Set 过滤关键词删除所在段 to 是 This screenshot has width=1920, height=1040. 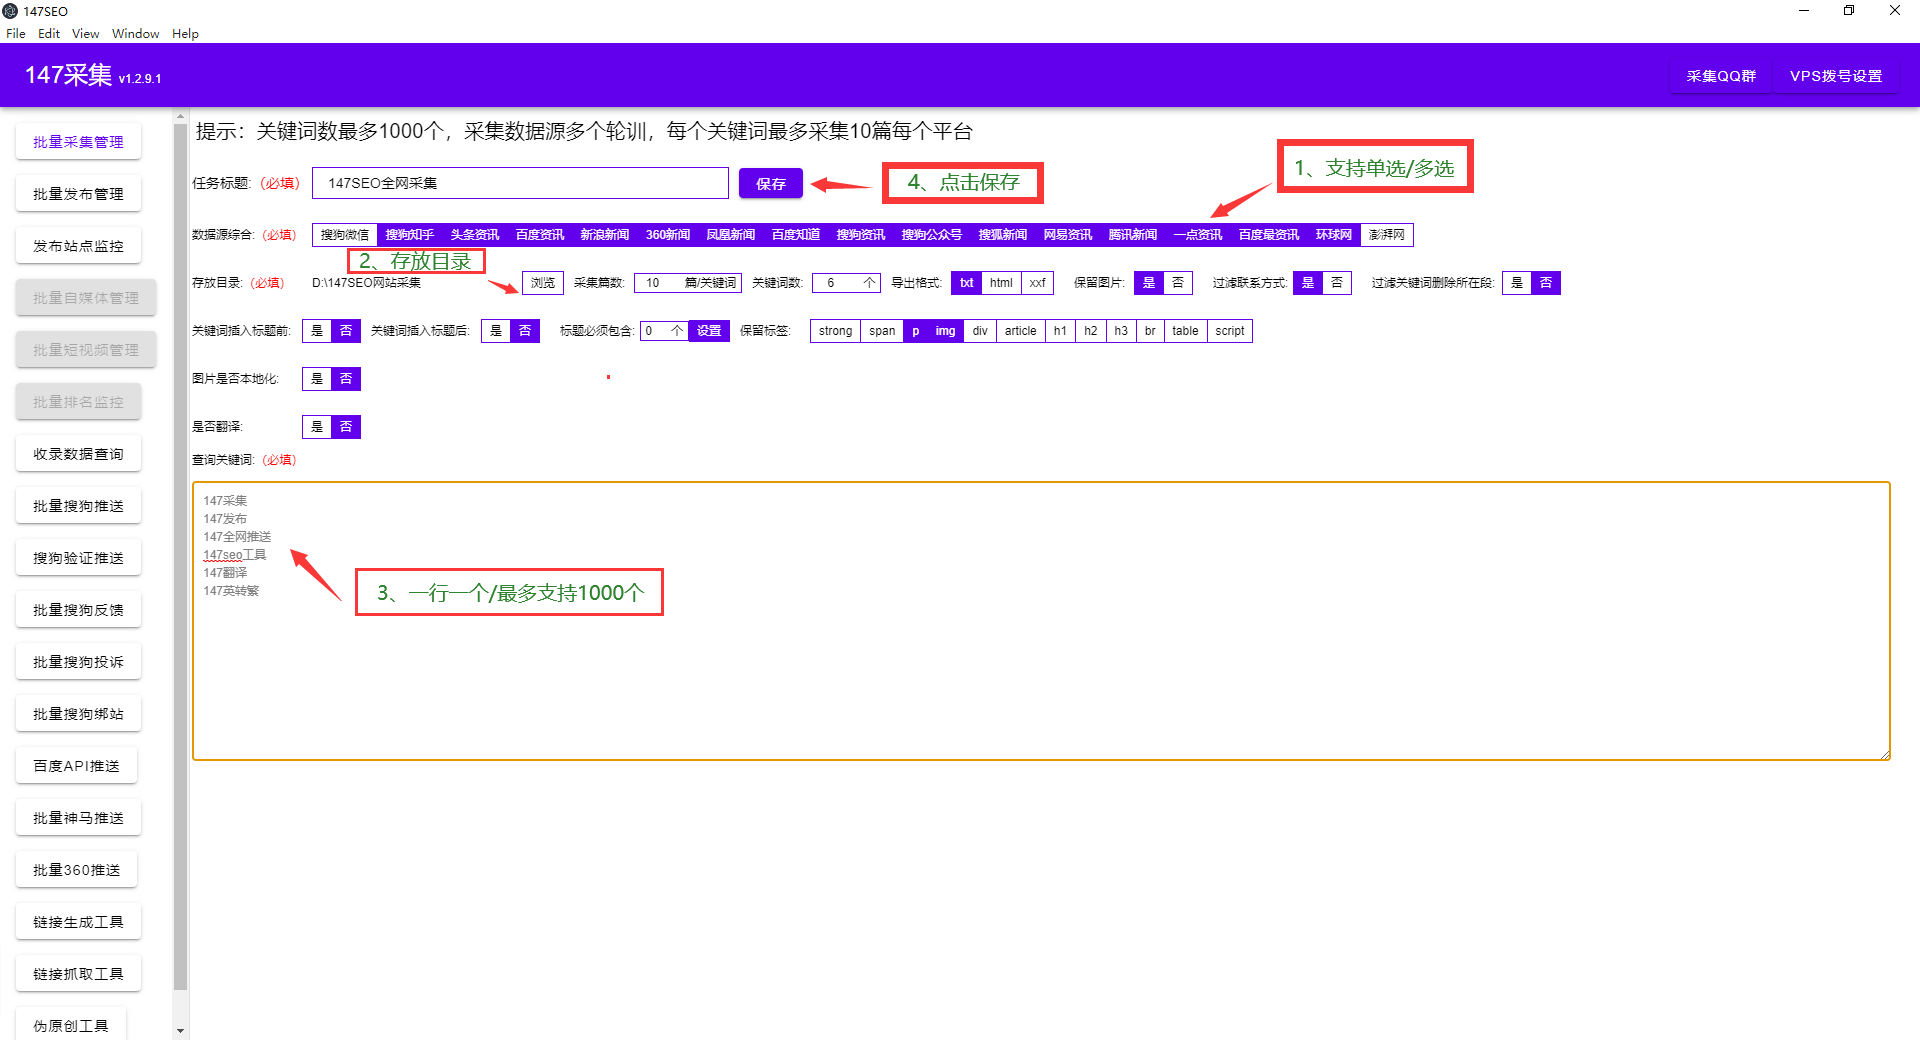pos(1517,283)
